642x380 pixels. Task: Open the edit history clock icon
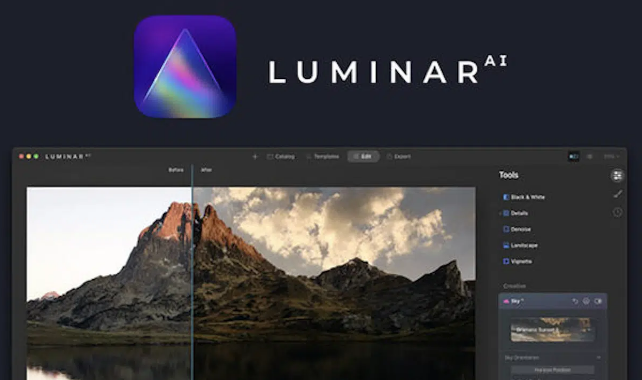click(617, 212)
